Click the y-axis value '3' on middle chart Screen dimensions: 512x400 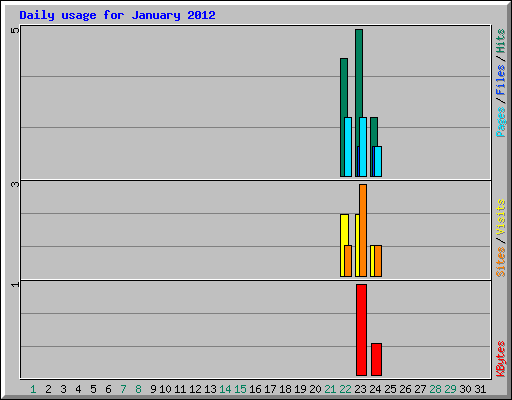15,184
